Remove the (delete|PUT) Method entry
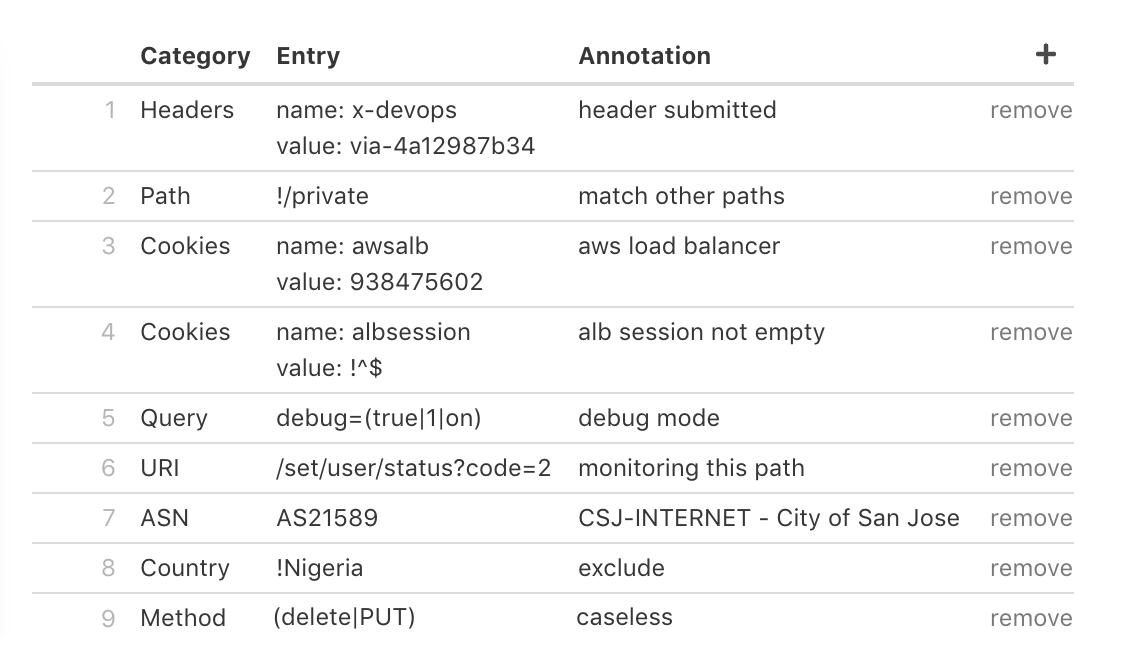Image resolution: width=1123 pixels, height=656 pixels. click(1030, 619)
